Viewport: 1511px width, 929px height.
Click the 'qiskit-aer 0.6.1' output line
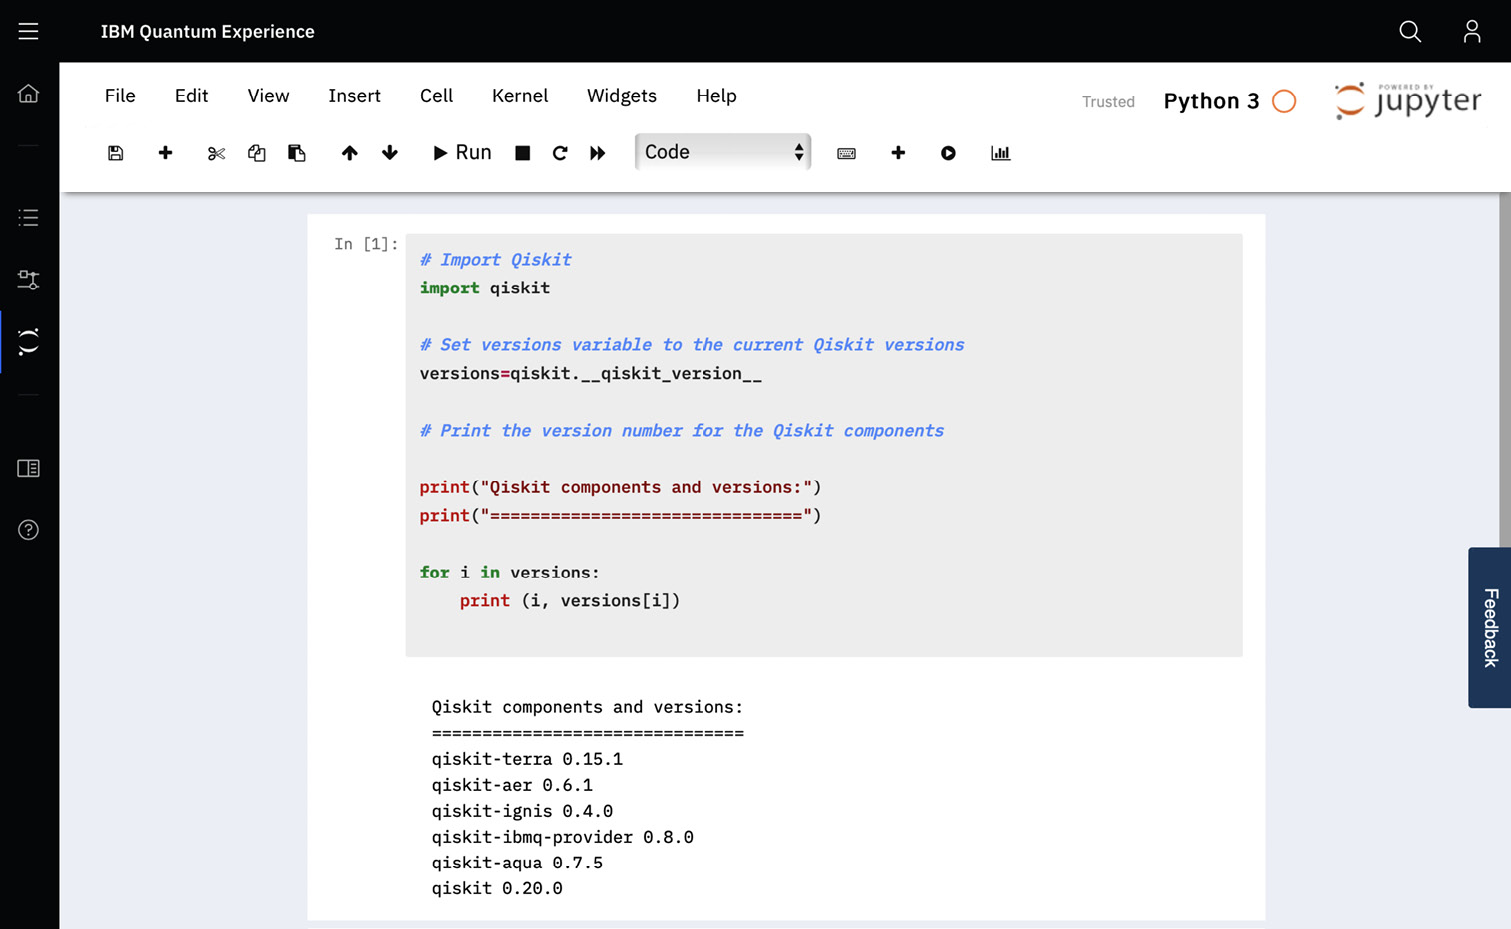pyautogui.click(x=512, y=785)
